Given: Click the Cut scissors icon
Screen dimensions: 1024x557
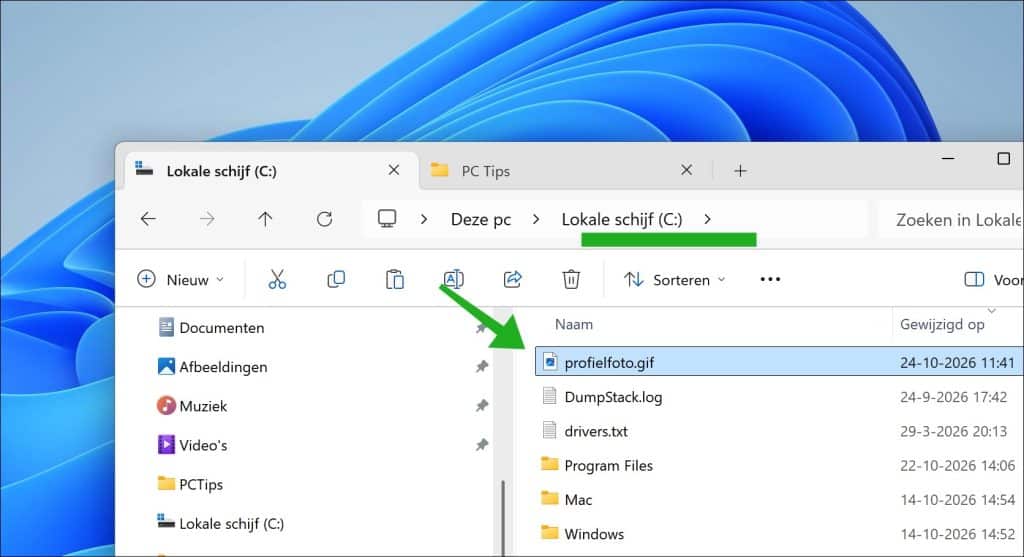Looking at the screenshot, I should [277, 279].
